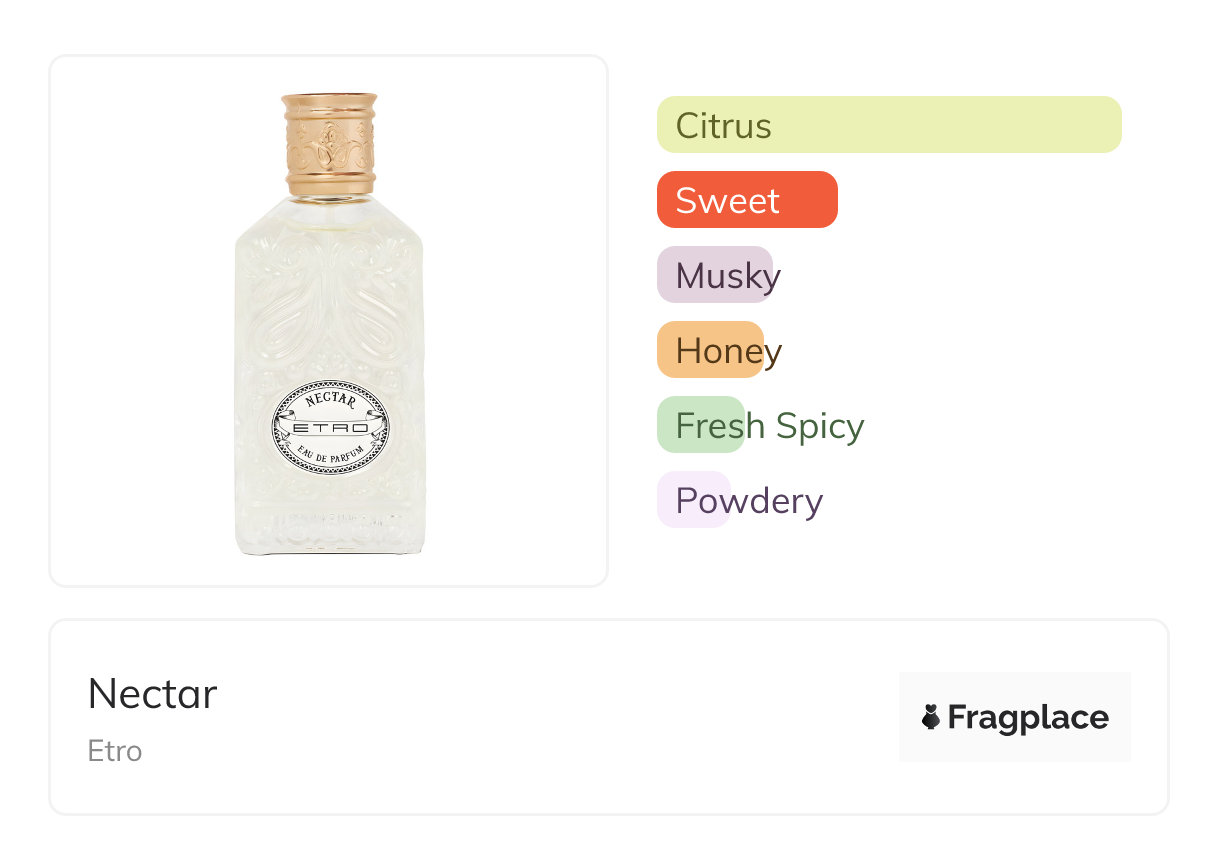The image size is (1218, 864).
Task: Click the "NECTAR" text on the bottle label
Action: point(330,402)
